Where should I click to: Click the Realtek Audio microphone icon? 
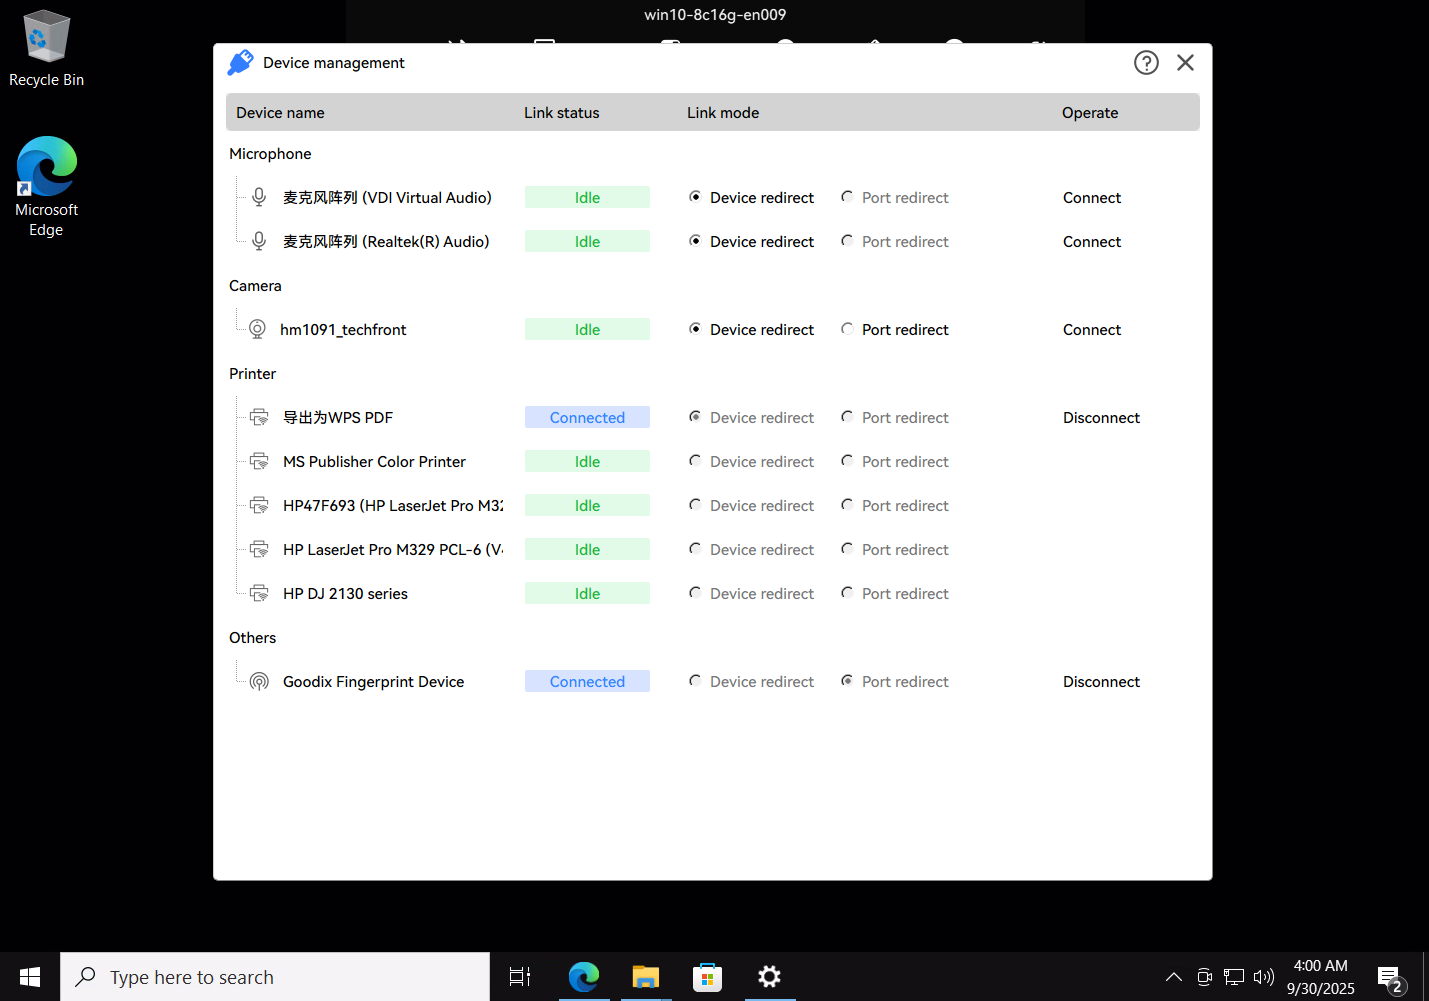click(x=259, y=242)
